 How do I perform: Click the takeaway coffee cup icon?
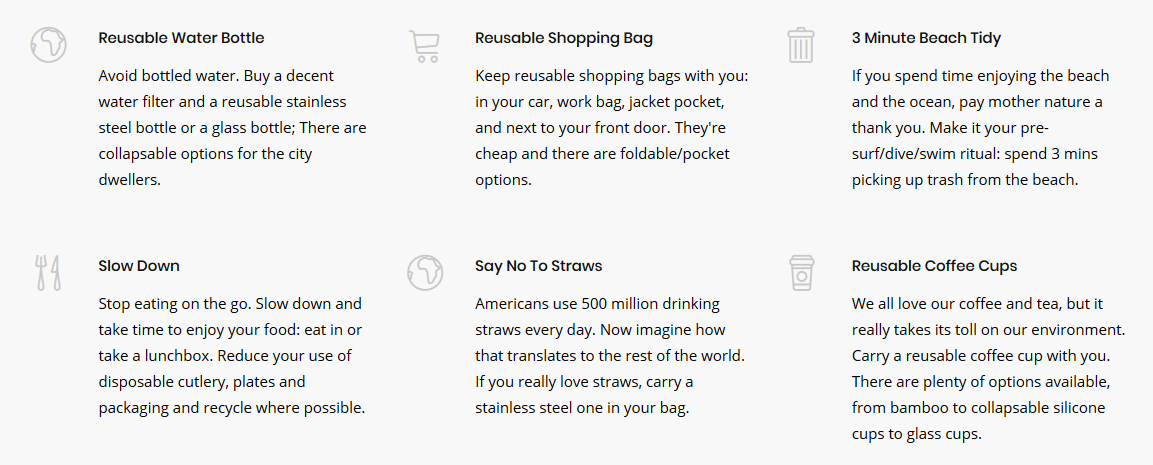coord(801,273)
